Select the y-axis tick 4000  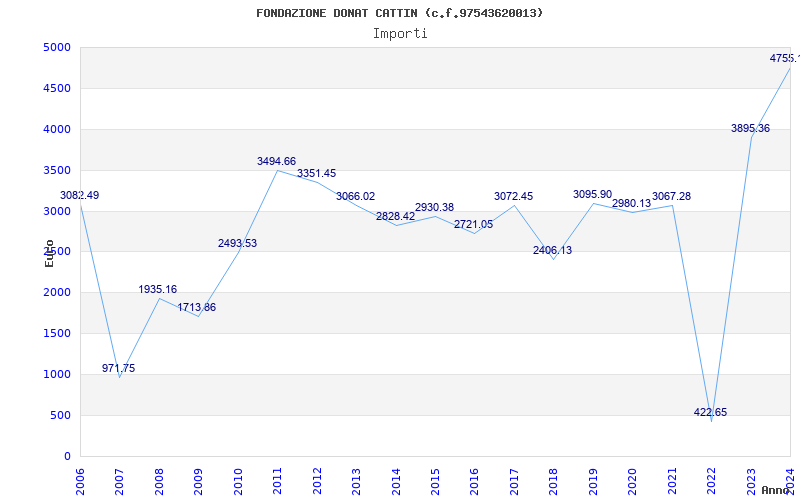[x=57, y=129]
